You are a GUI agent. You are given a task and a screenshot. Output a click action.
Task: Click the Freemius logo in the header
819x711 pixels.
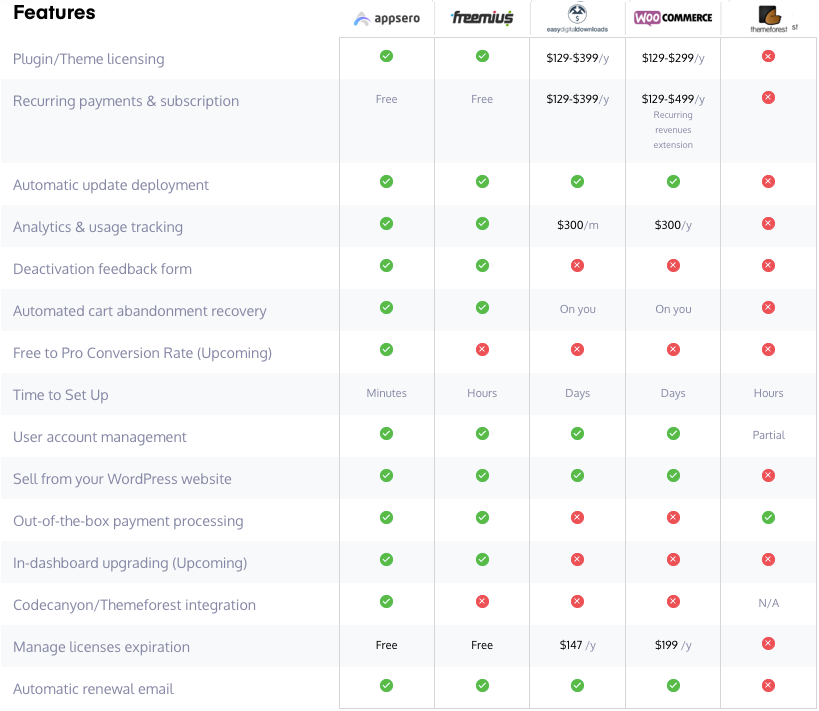coord(482,18)
